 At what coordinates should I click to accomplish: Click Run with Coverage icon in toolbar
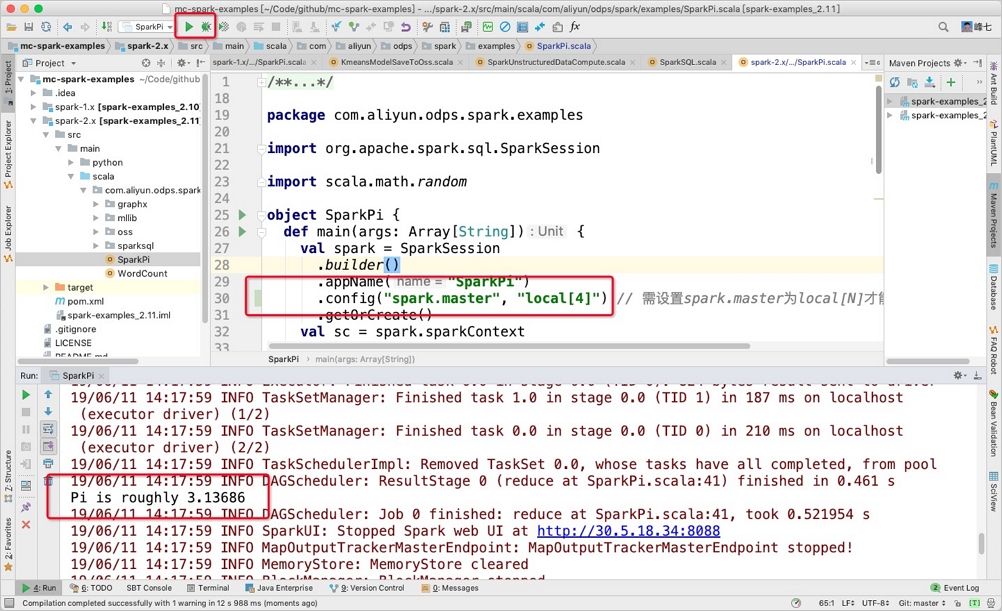click(224, 27)
